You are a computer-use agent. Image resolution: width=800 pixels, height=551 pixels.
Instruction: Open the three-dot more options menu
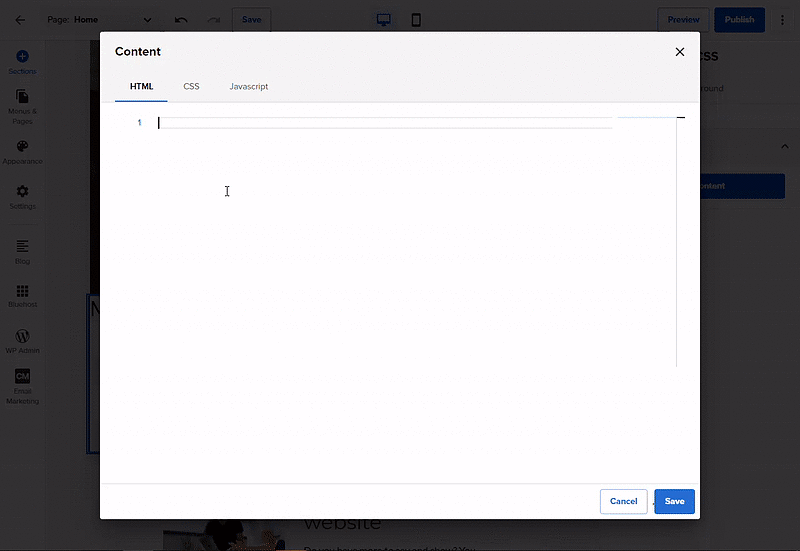point(782,19)
